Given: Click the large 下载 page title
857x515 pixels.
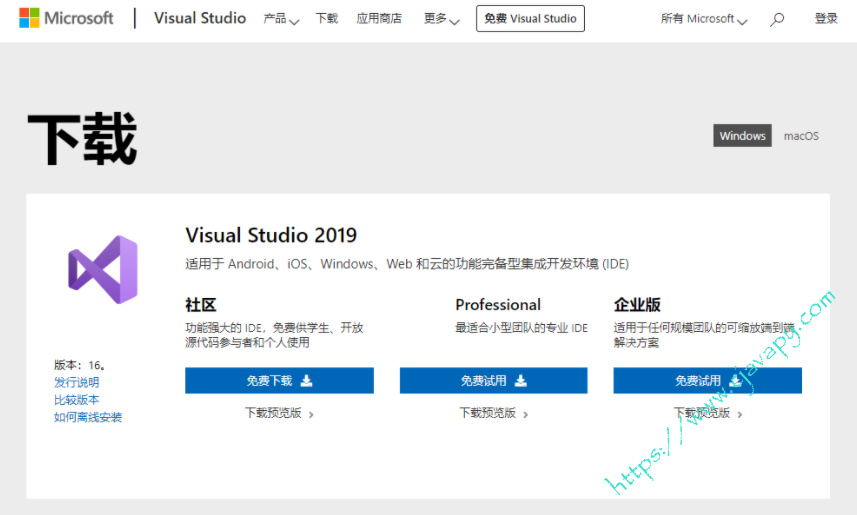Looking at the screenshot, I should 82,139.
